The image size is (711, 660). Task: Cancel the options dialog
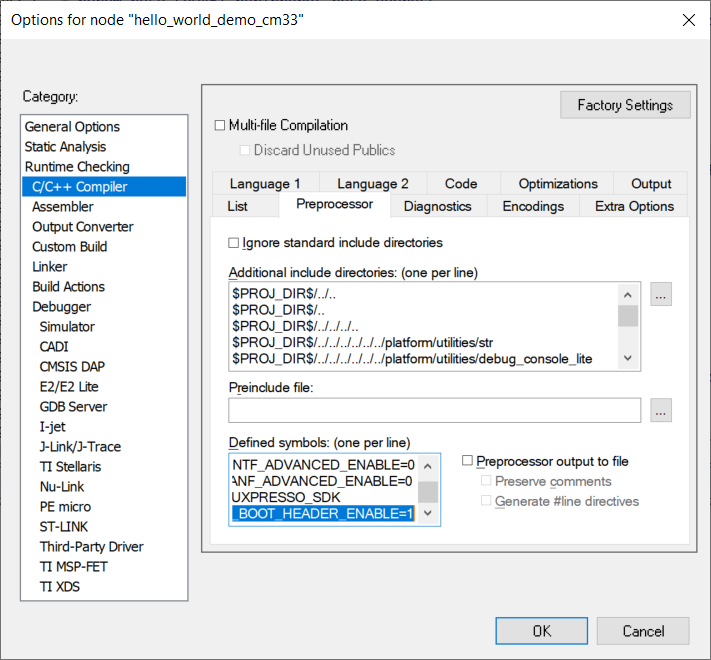(x=643, y=631)
